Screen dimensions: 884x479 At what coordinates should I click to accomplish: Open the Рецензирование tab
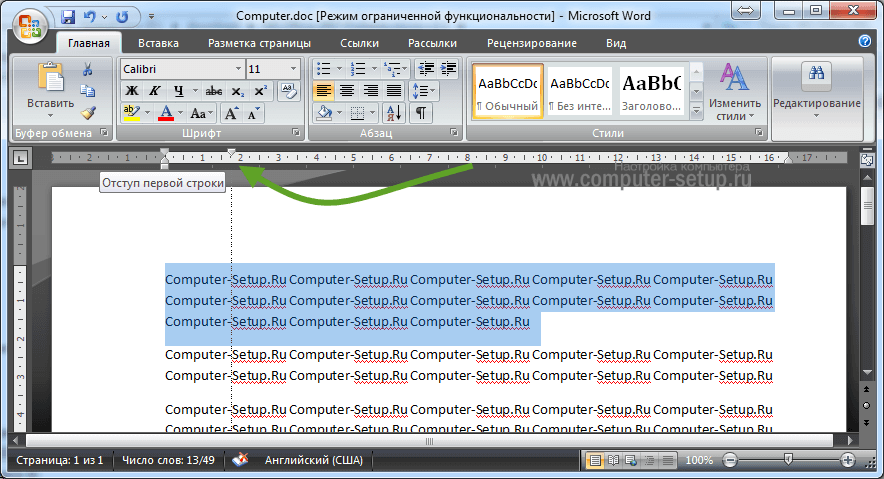[x=532, y=43]
